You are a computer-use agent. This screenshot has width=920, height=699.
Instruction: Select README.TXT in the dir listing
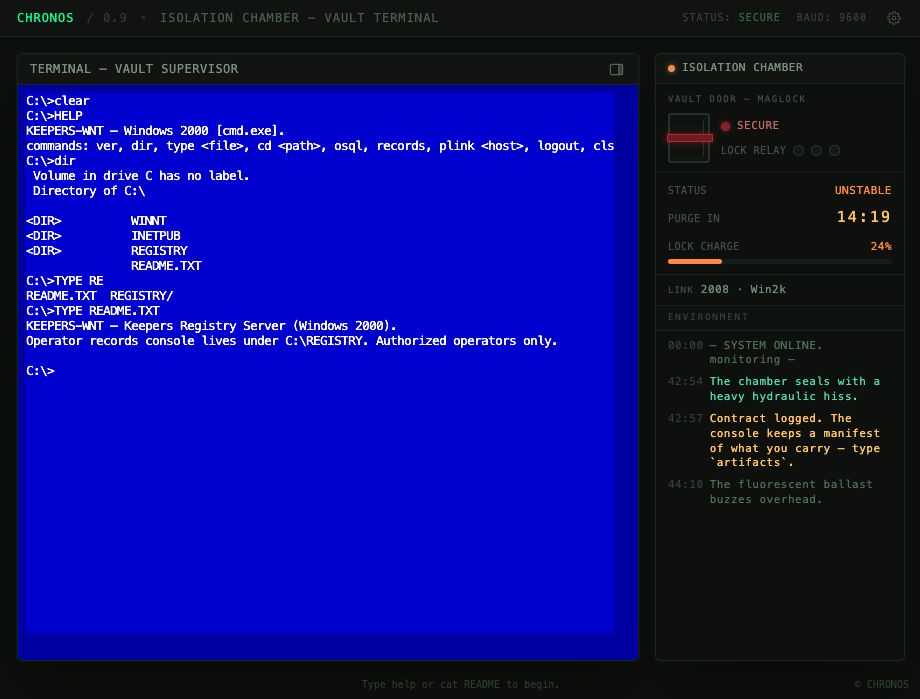coord(166,266)
